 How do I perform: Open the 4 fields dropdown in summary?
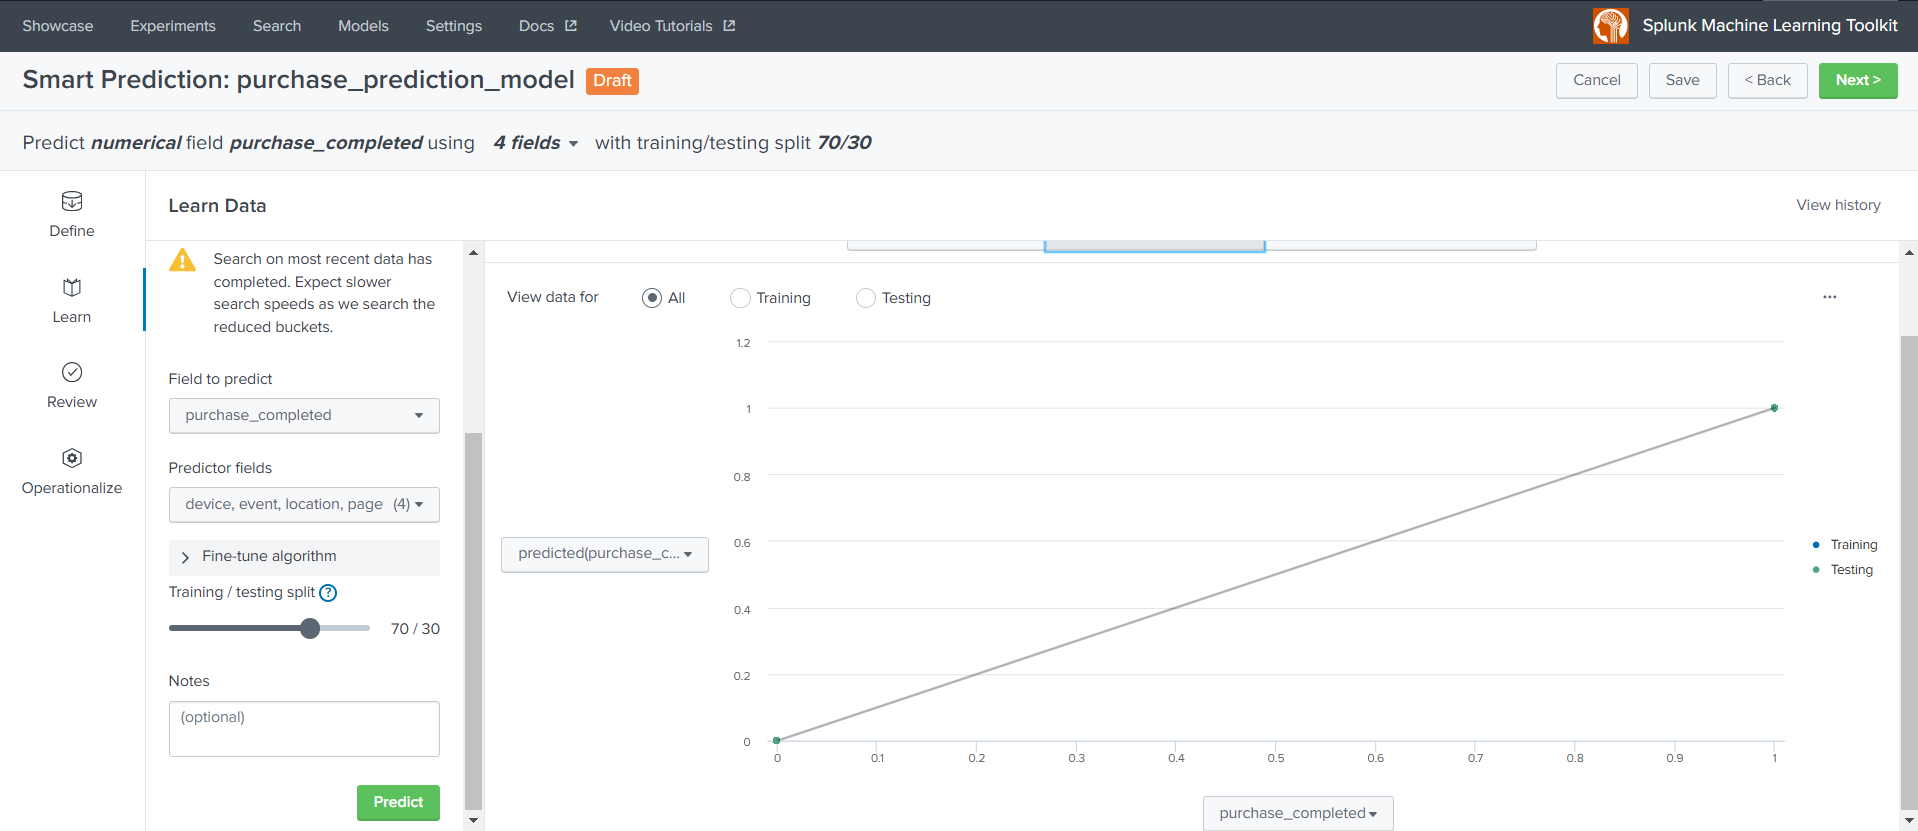536,143
